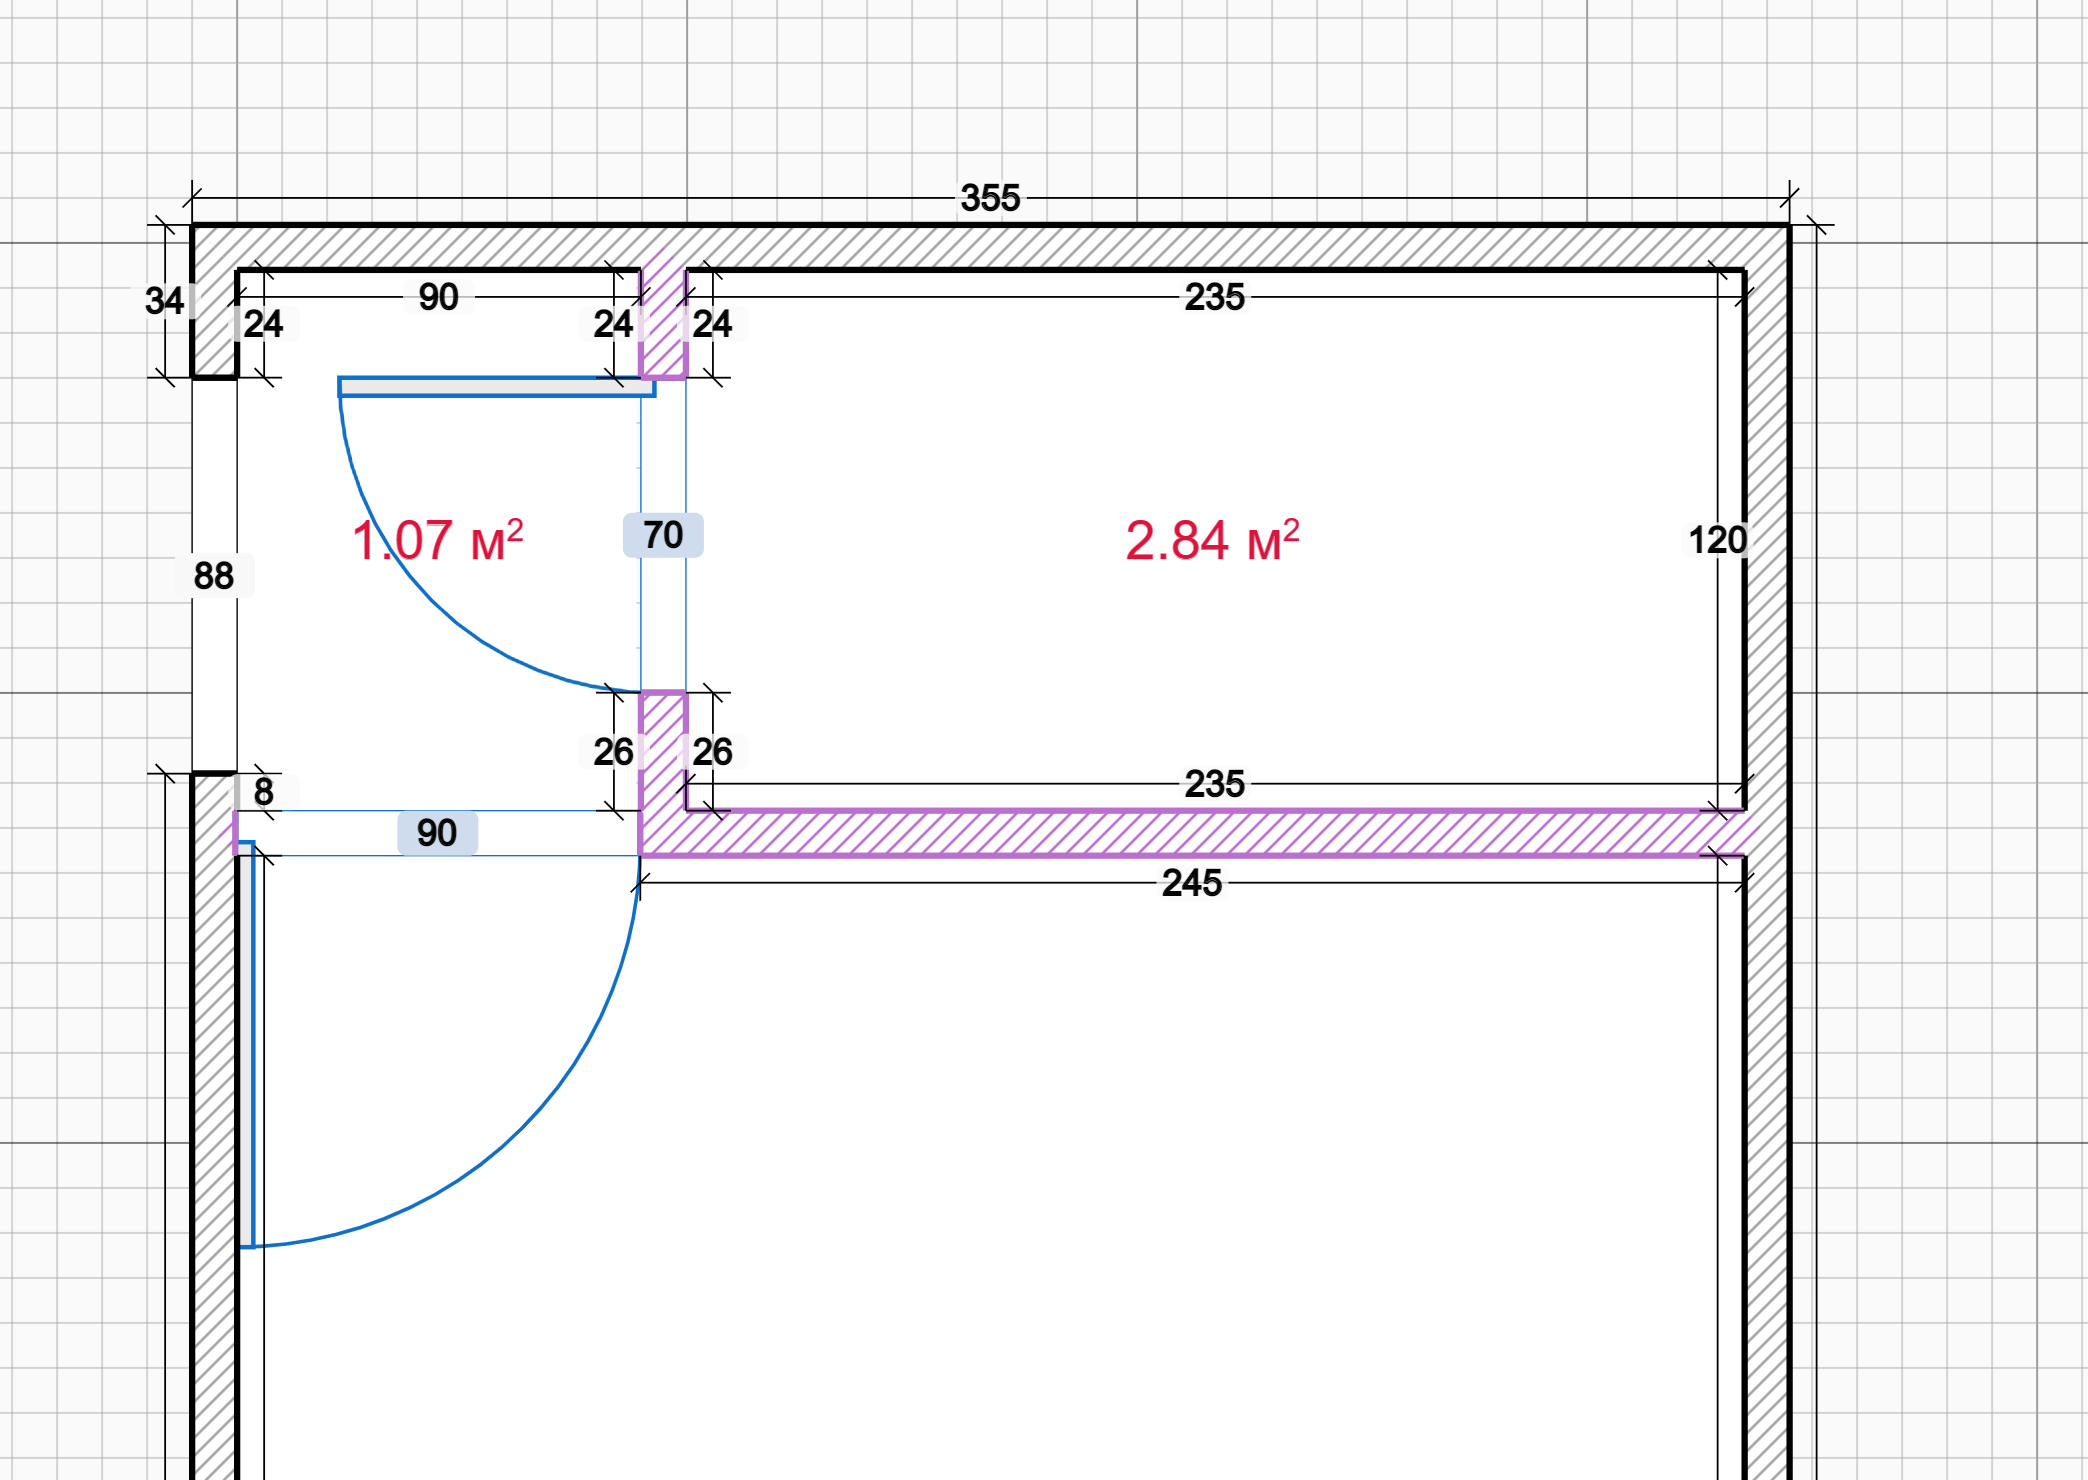Click the lower 235 dimension above purple wall
This screenshot has height=1480, width=2088.
tap(1214, 784)
